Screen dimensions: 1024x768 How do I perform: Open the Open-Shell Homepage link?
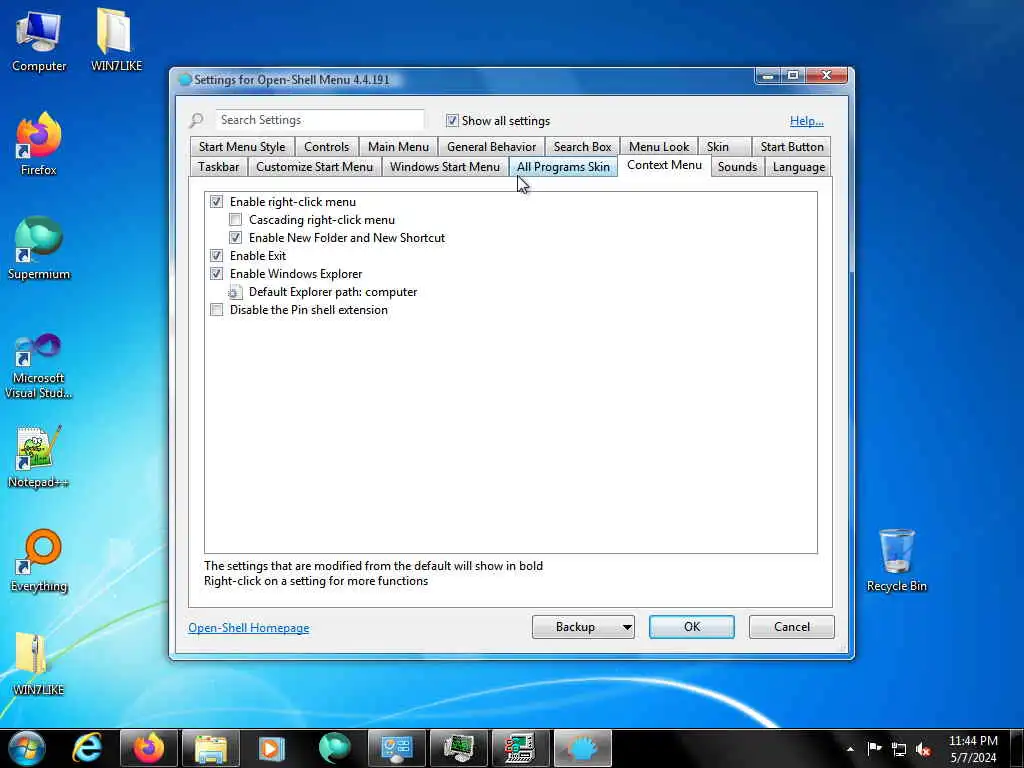tap(249, 628)
